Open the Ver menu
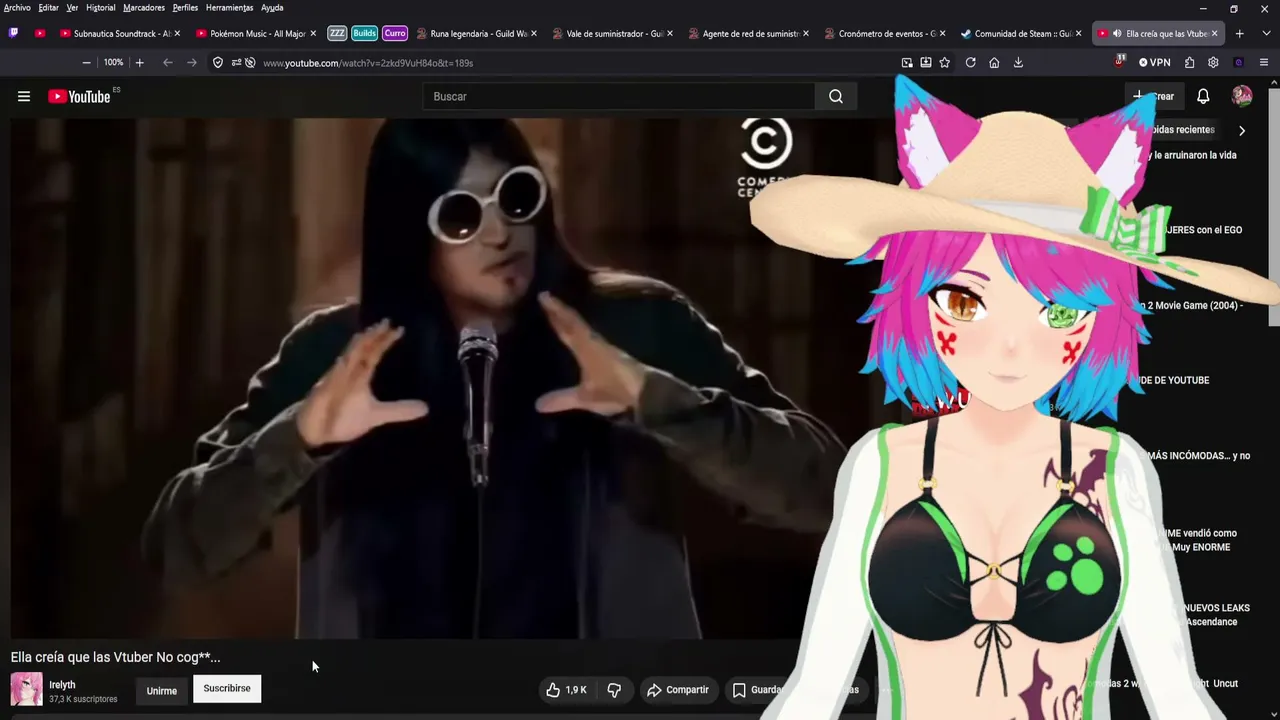1280x720 pixels. tap(72, 8)
